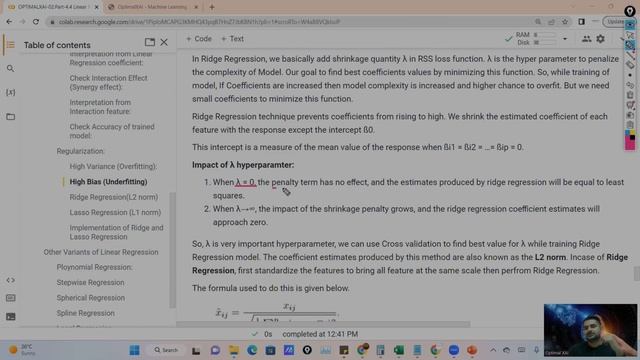Open the Variables {x} panel
This screenshot has width=640, height=360.
[11, 93]
